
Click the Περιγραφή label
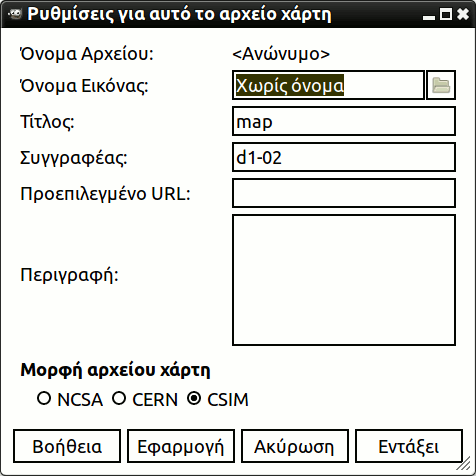69,275
